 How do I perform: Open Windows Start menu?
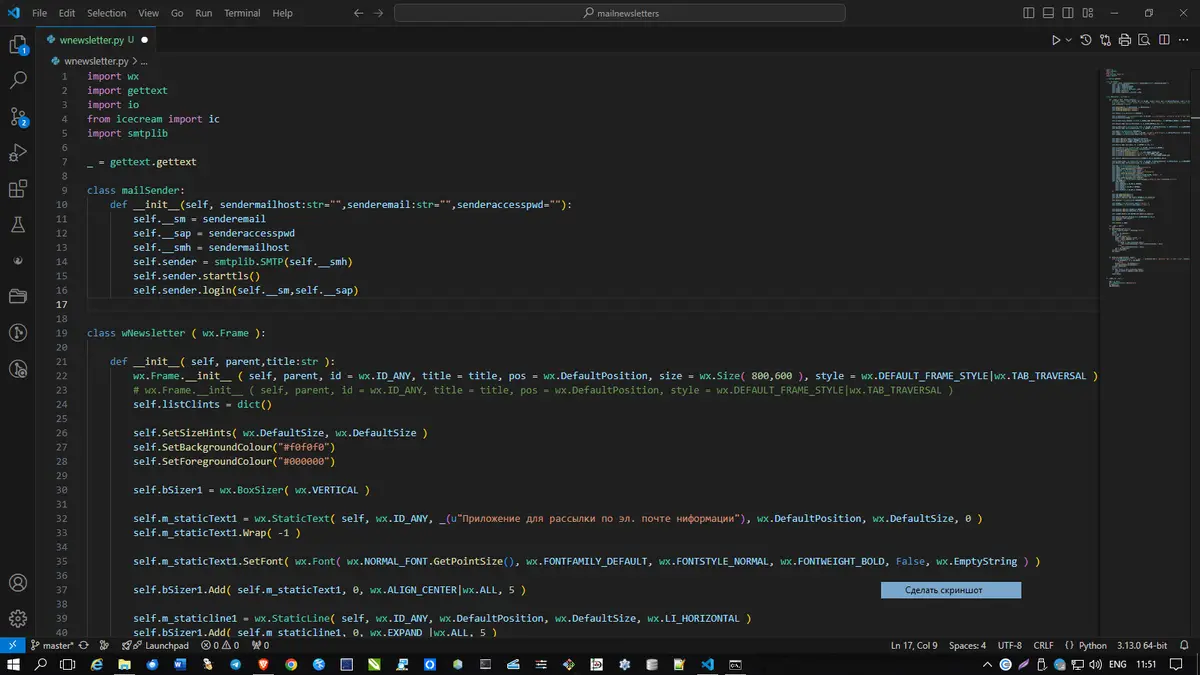point(15,664)
